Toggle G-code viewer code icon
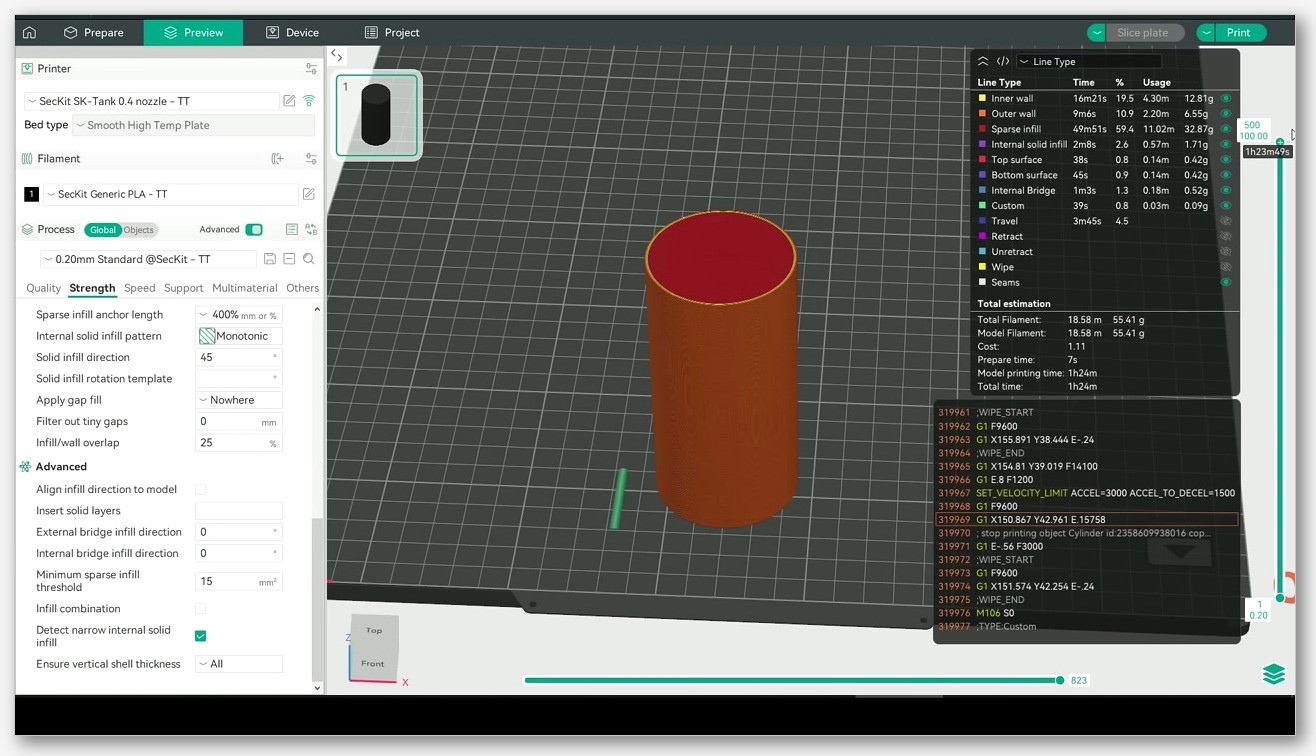This screenshot has height=756, width=1316. point(1002,61)
